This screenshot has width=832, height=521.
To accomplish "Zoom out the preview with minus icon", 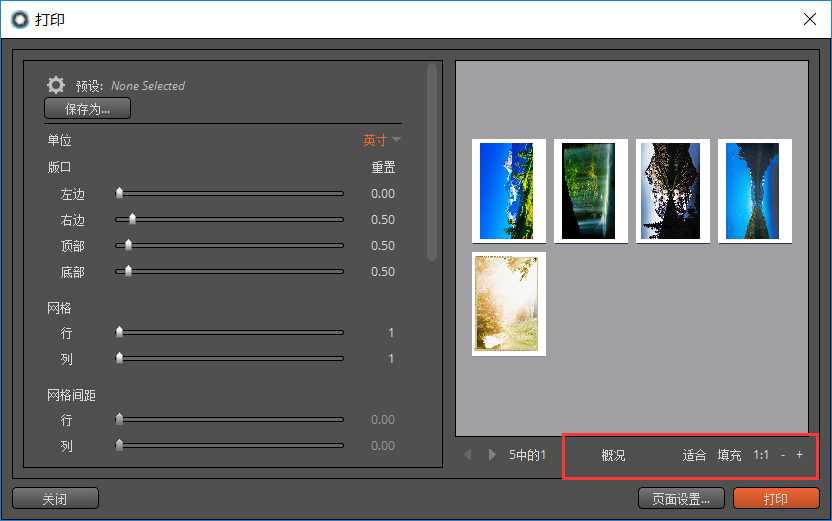I will click(x=783, y=455).
